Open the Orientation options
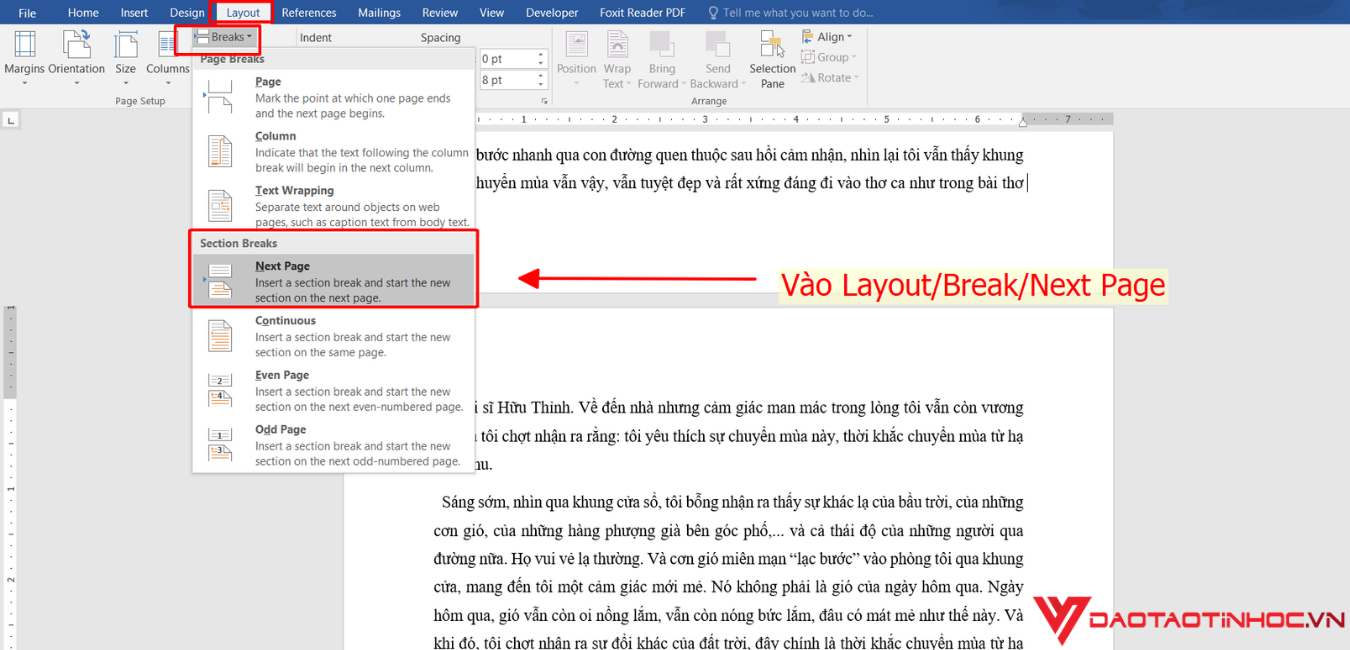This screenshot has height=650, width=1350. click(77, 58)
